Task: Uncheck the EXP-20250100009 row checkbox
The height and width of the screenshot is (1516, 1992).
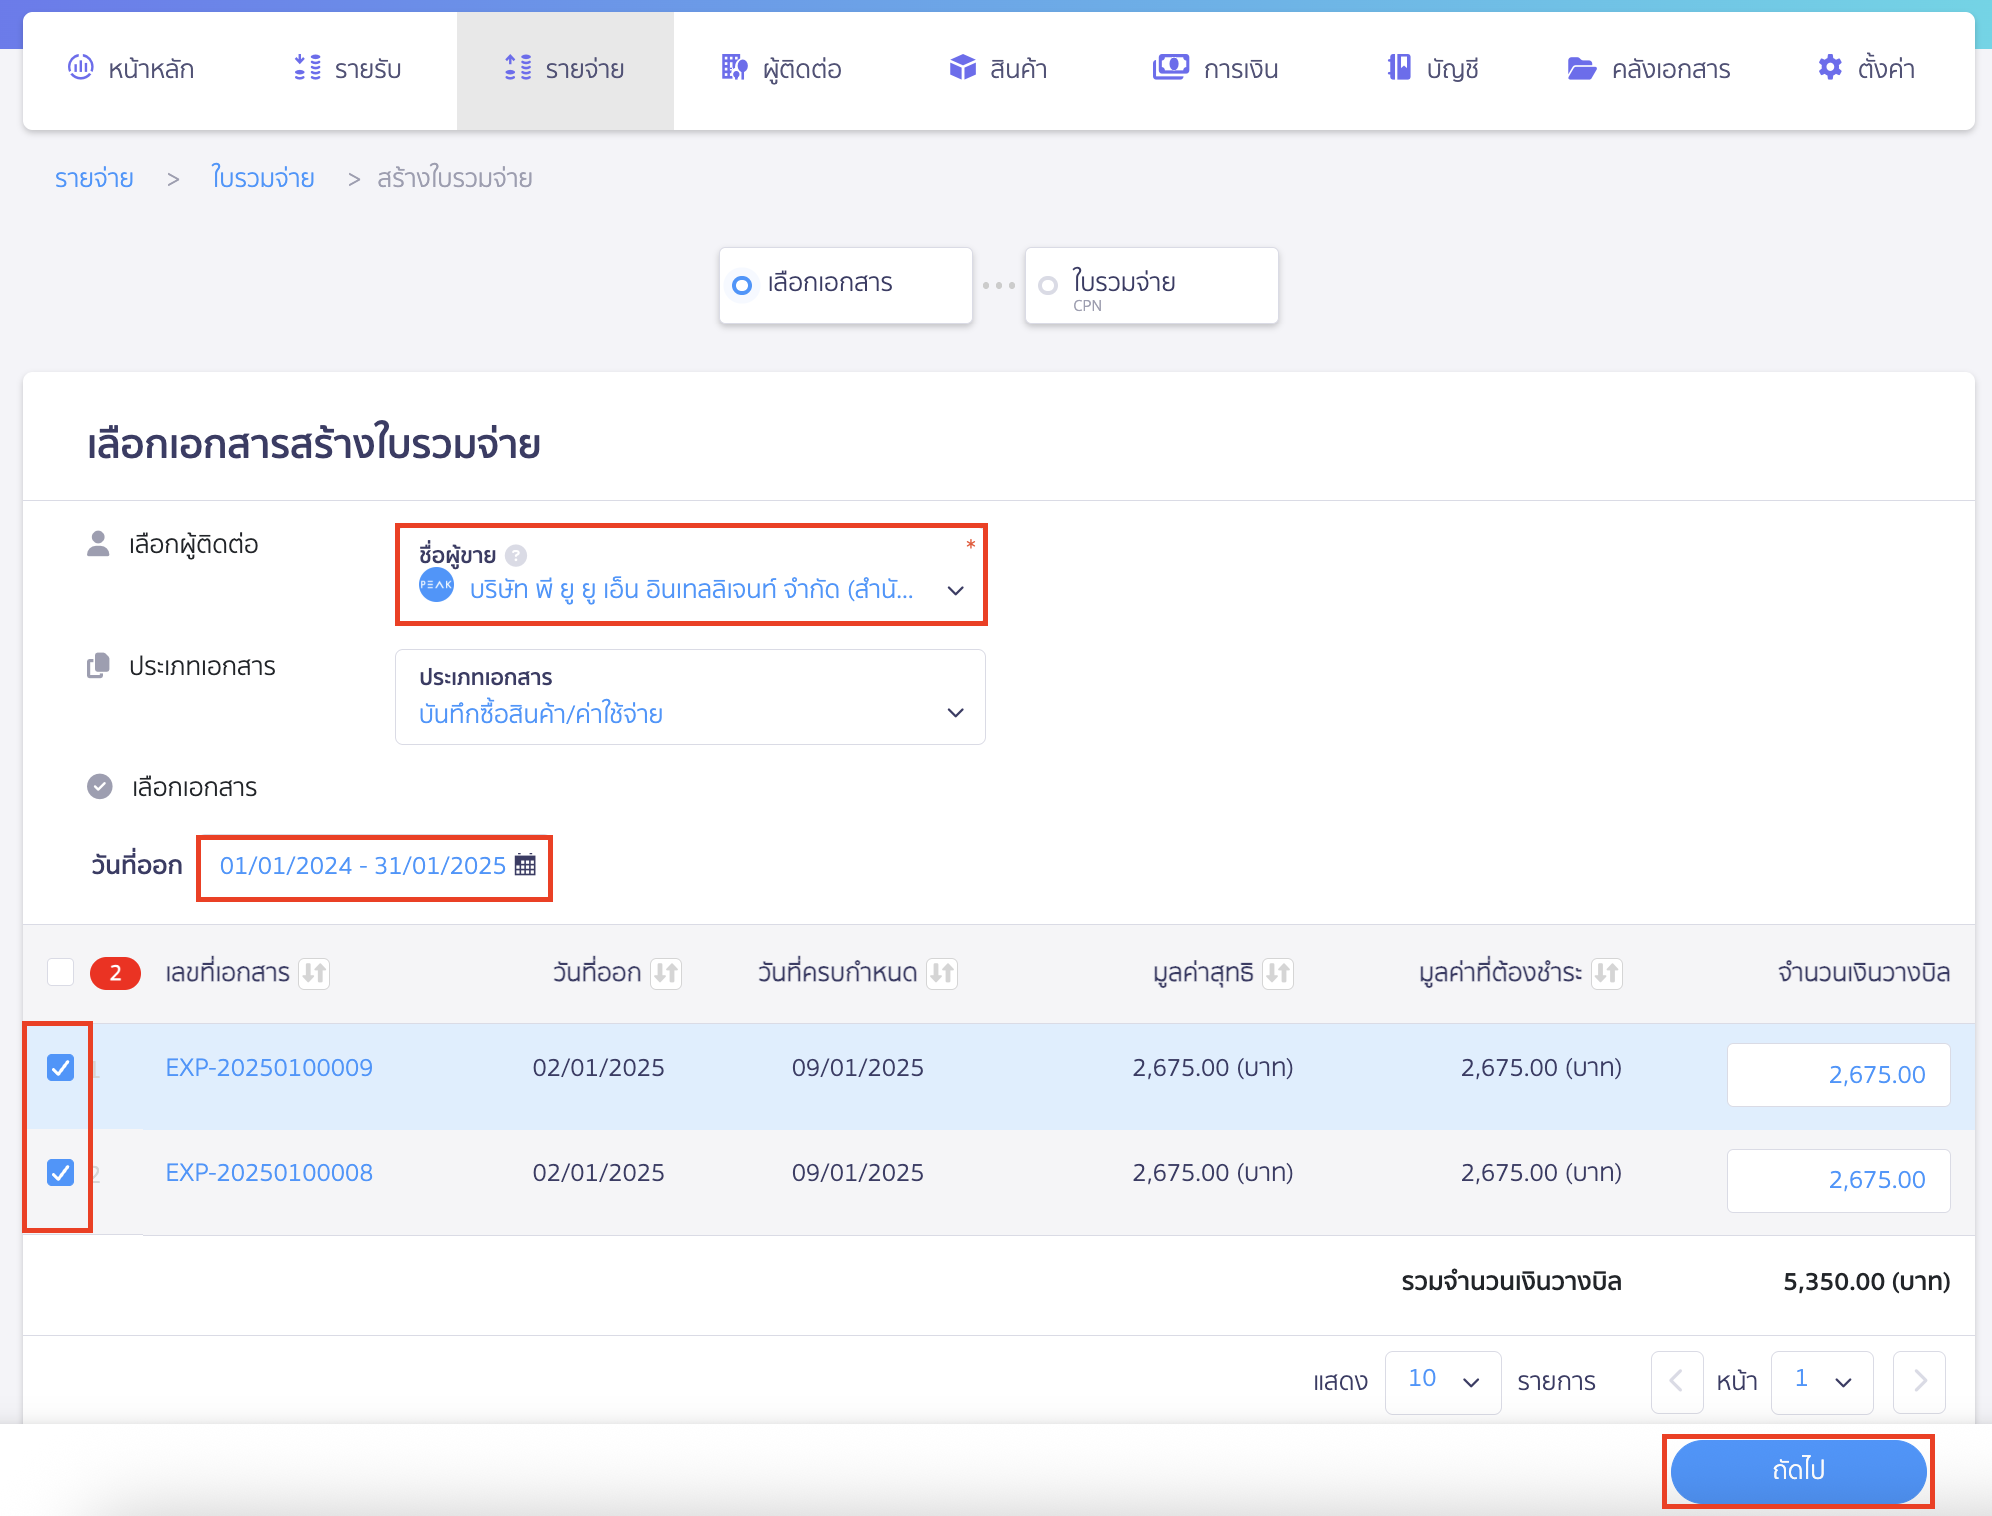Action: click(61, 1067)
